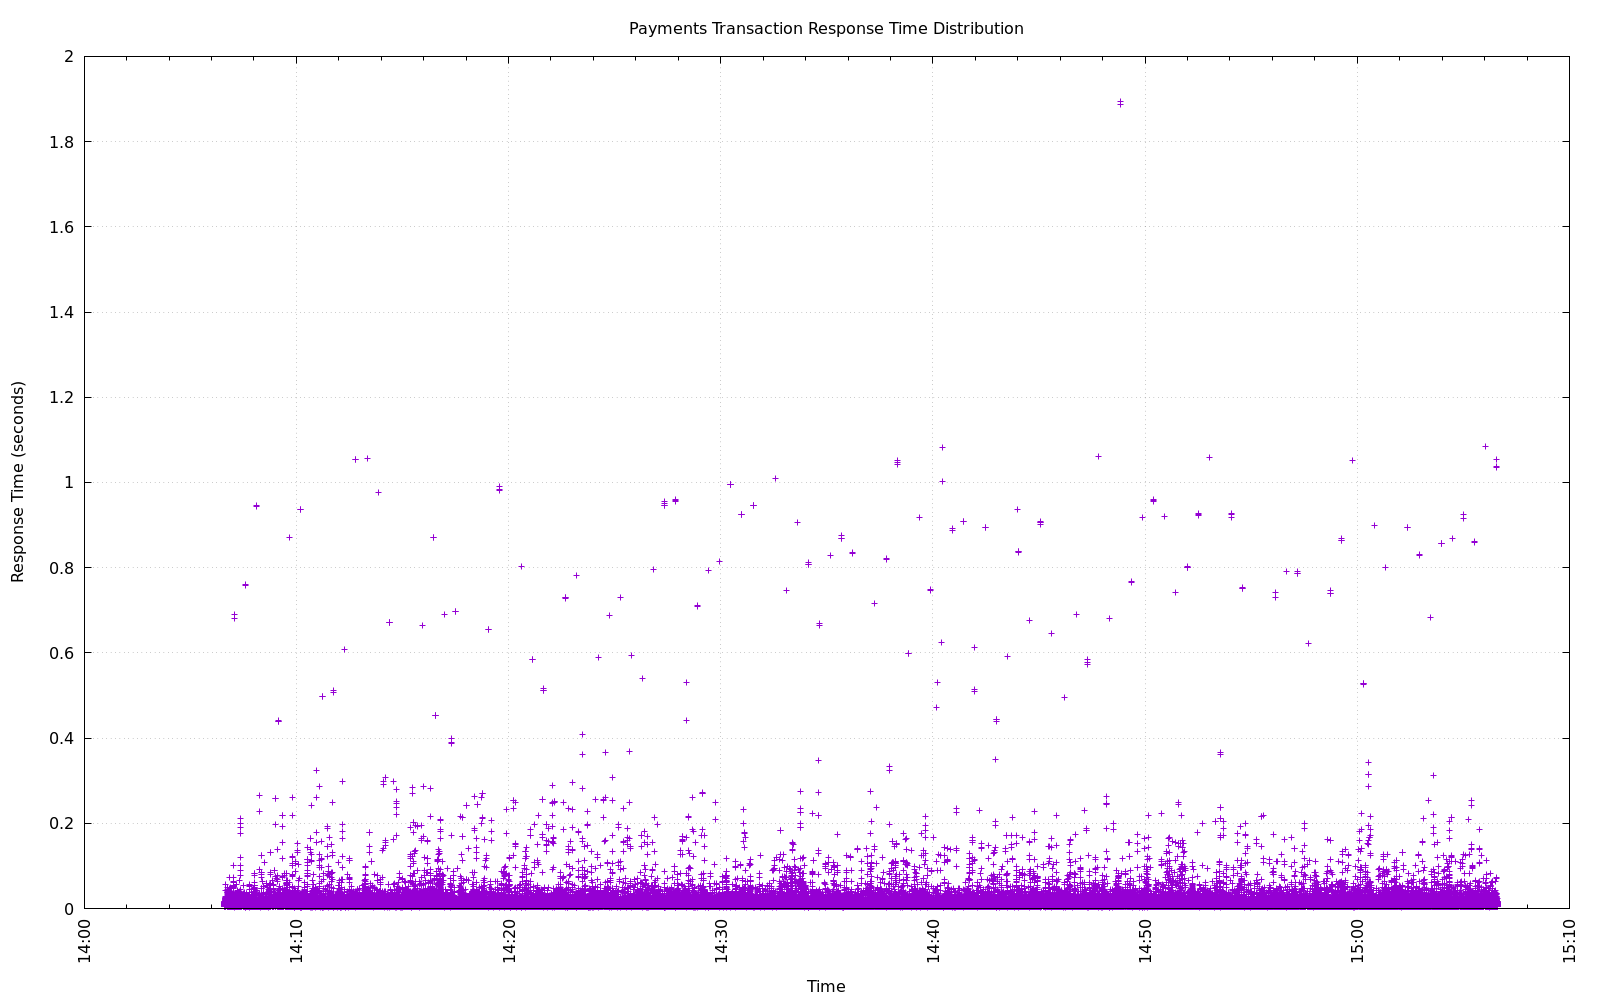Click the "Time" x-axis label
1600x1000 pixels.
826,986
